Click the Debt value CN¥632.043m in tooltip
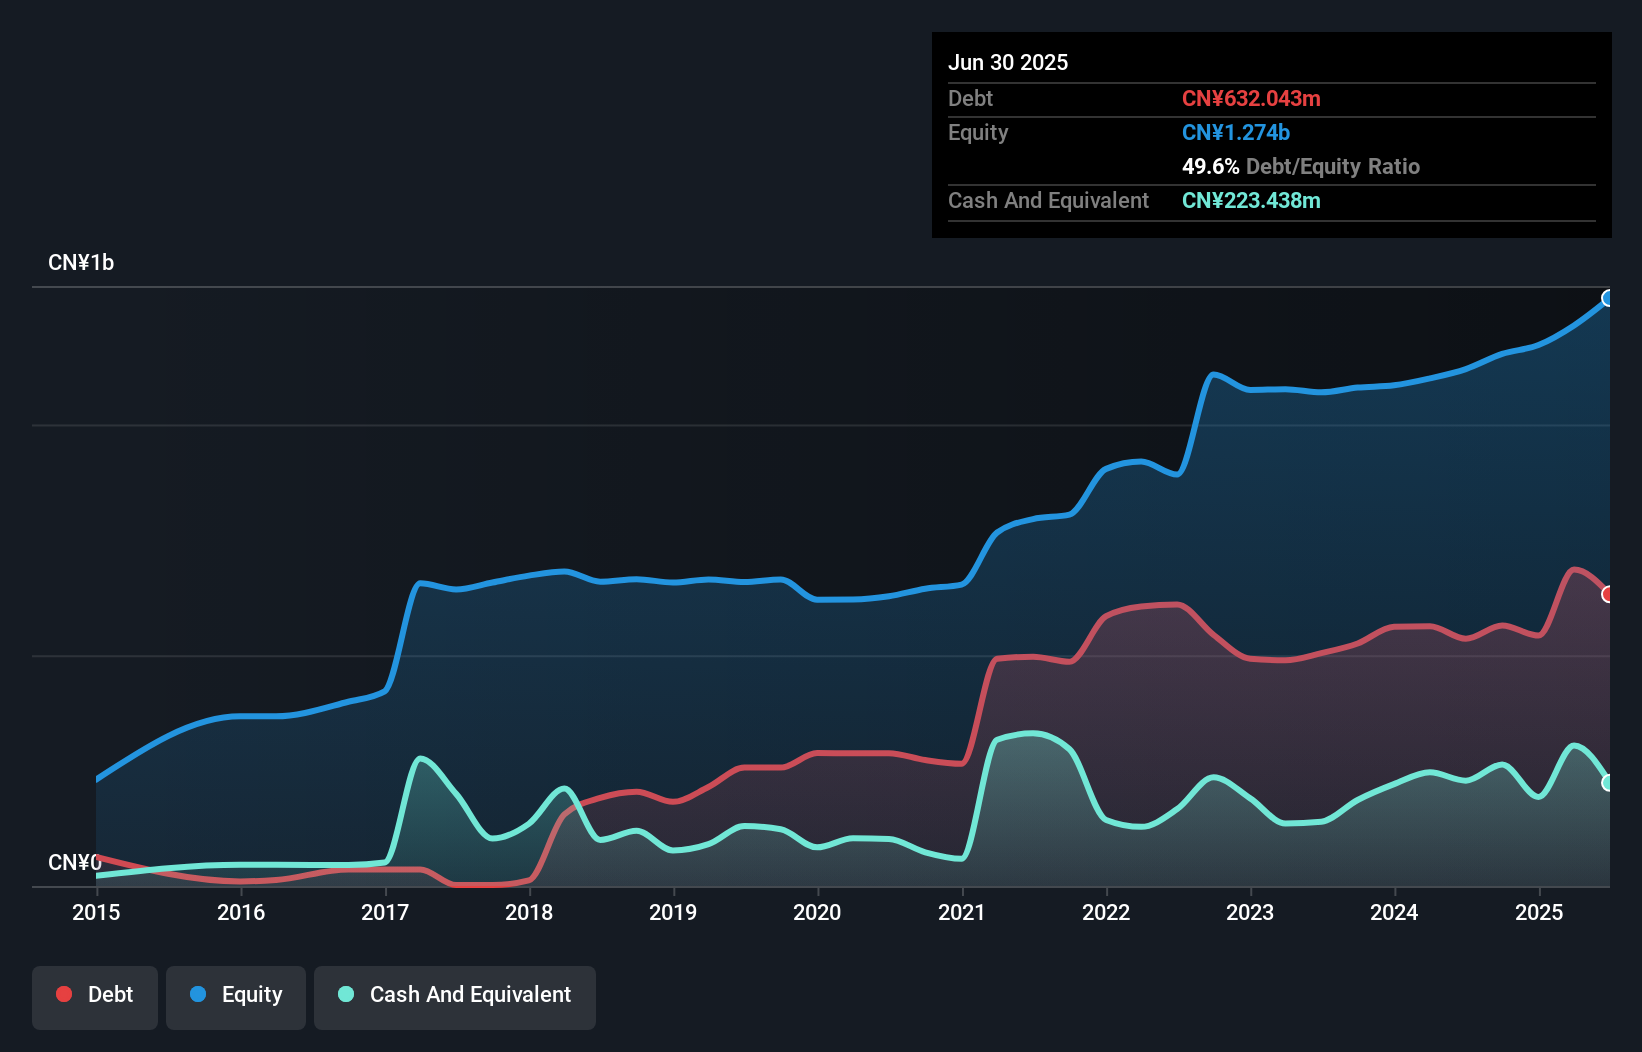 click(x=1251, y=98)
